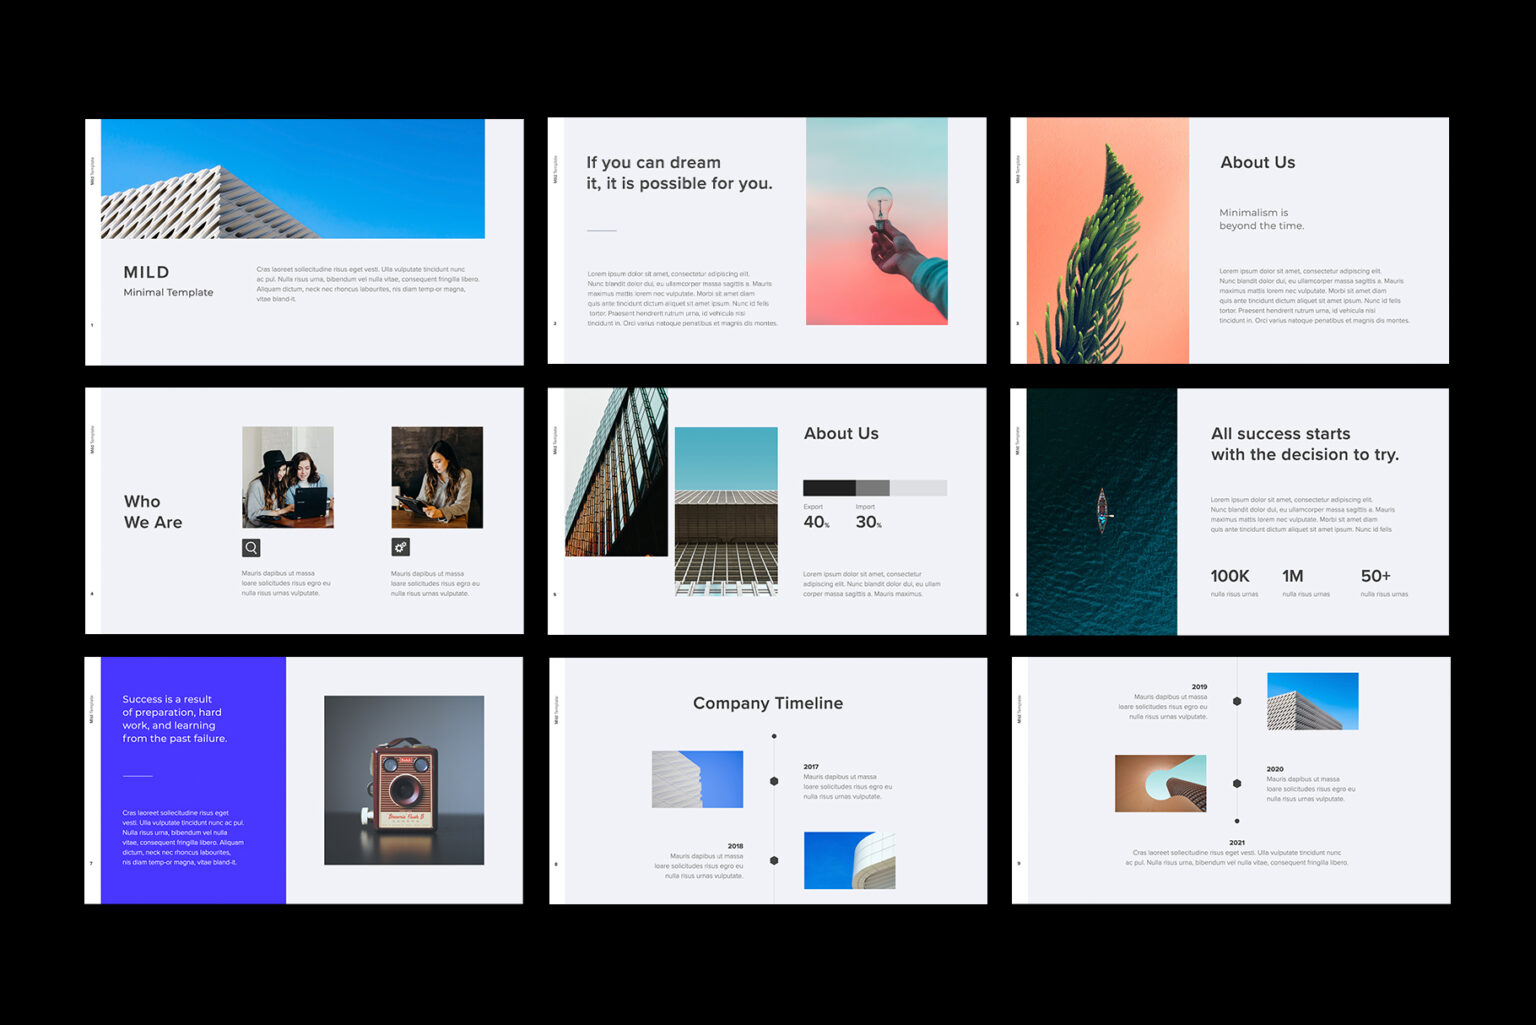
Task: Click the 2019 hexagon timeline marker
Action: (1237, 701)
